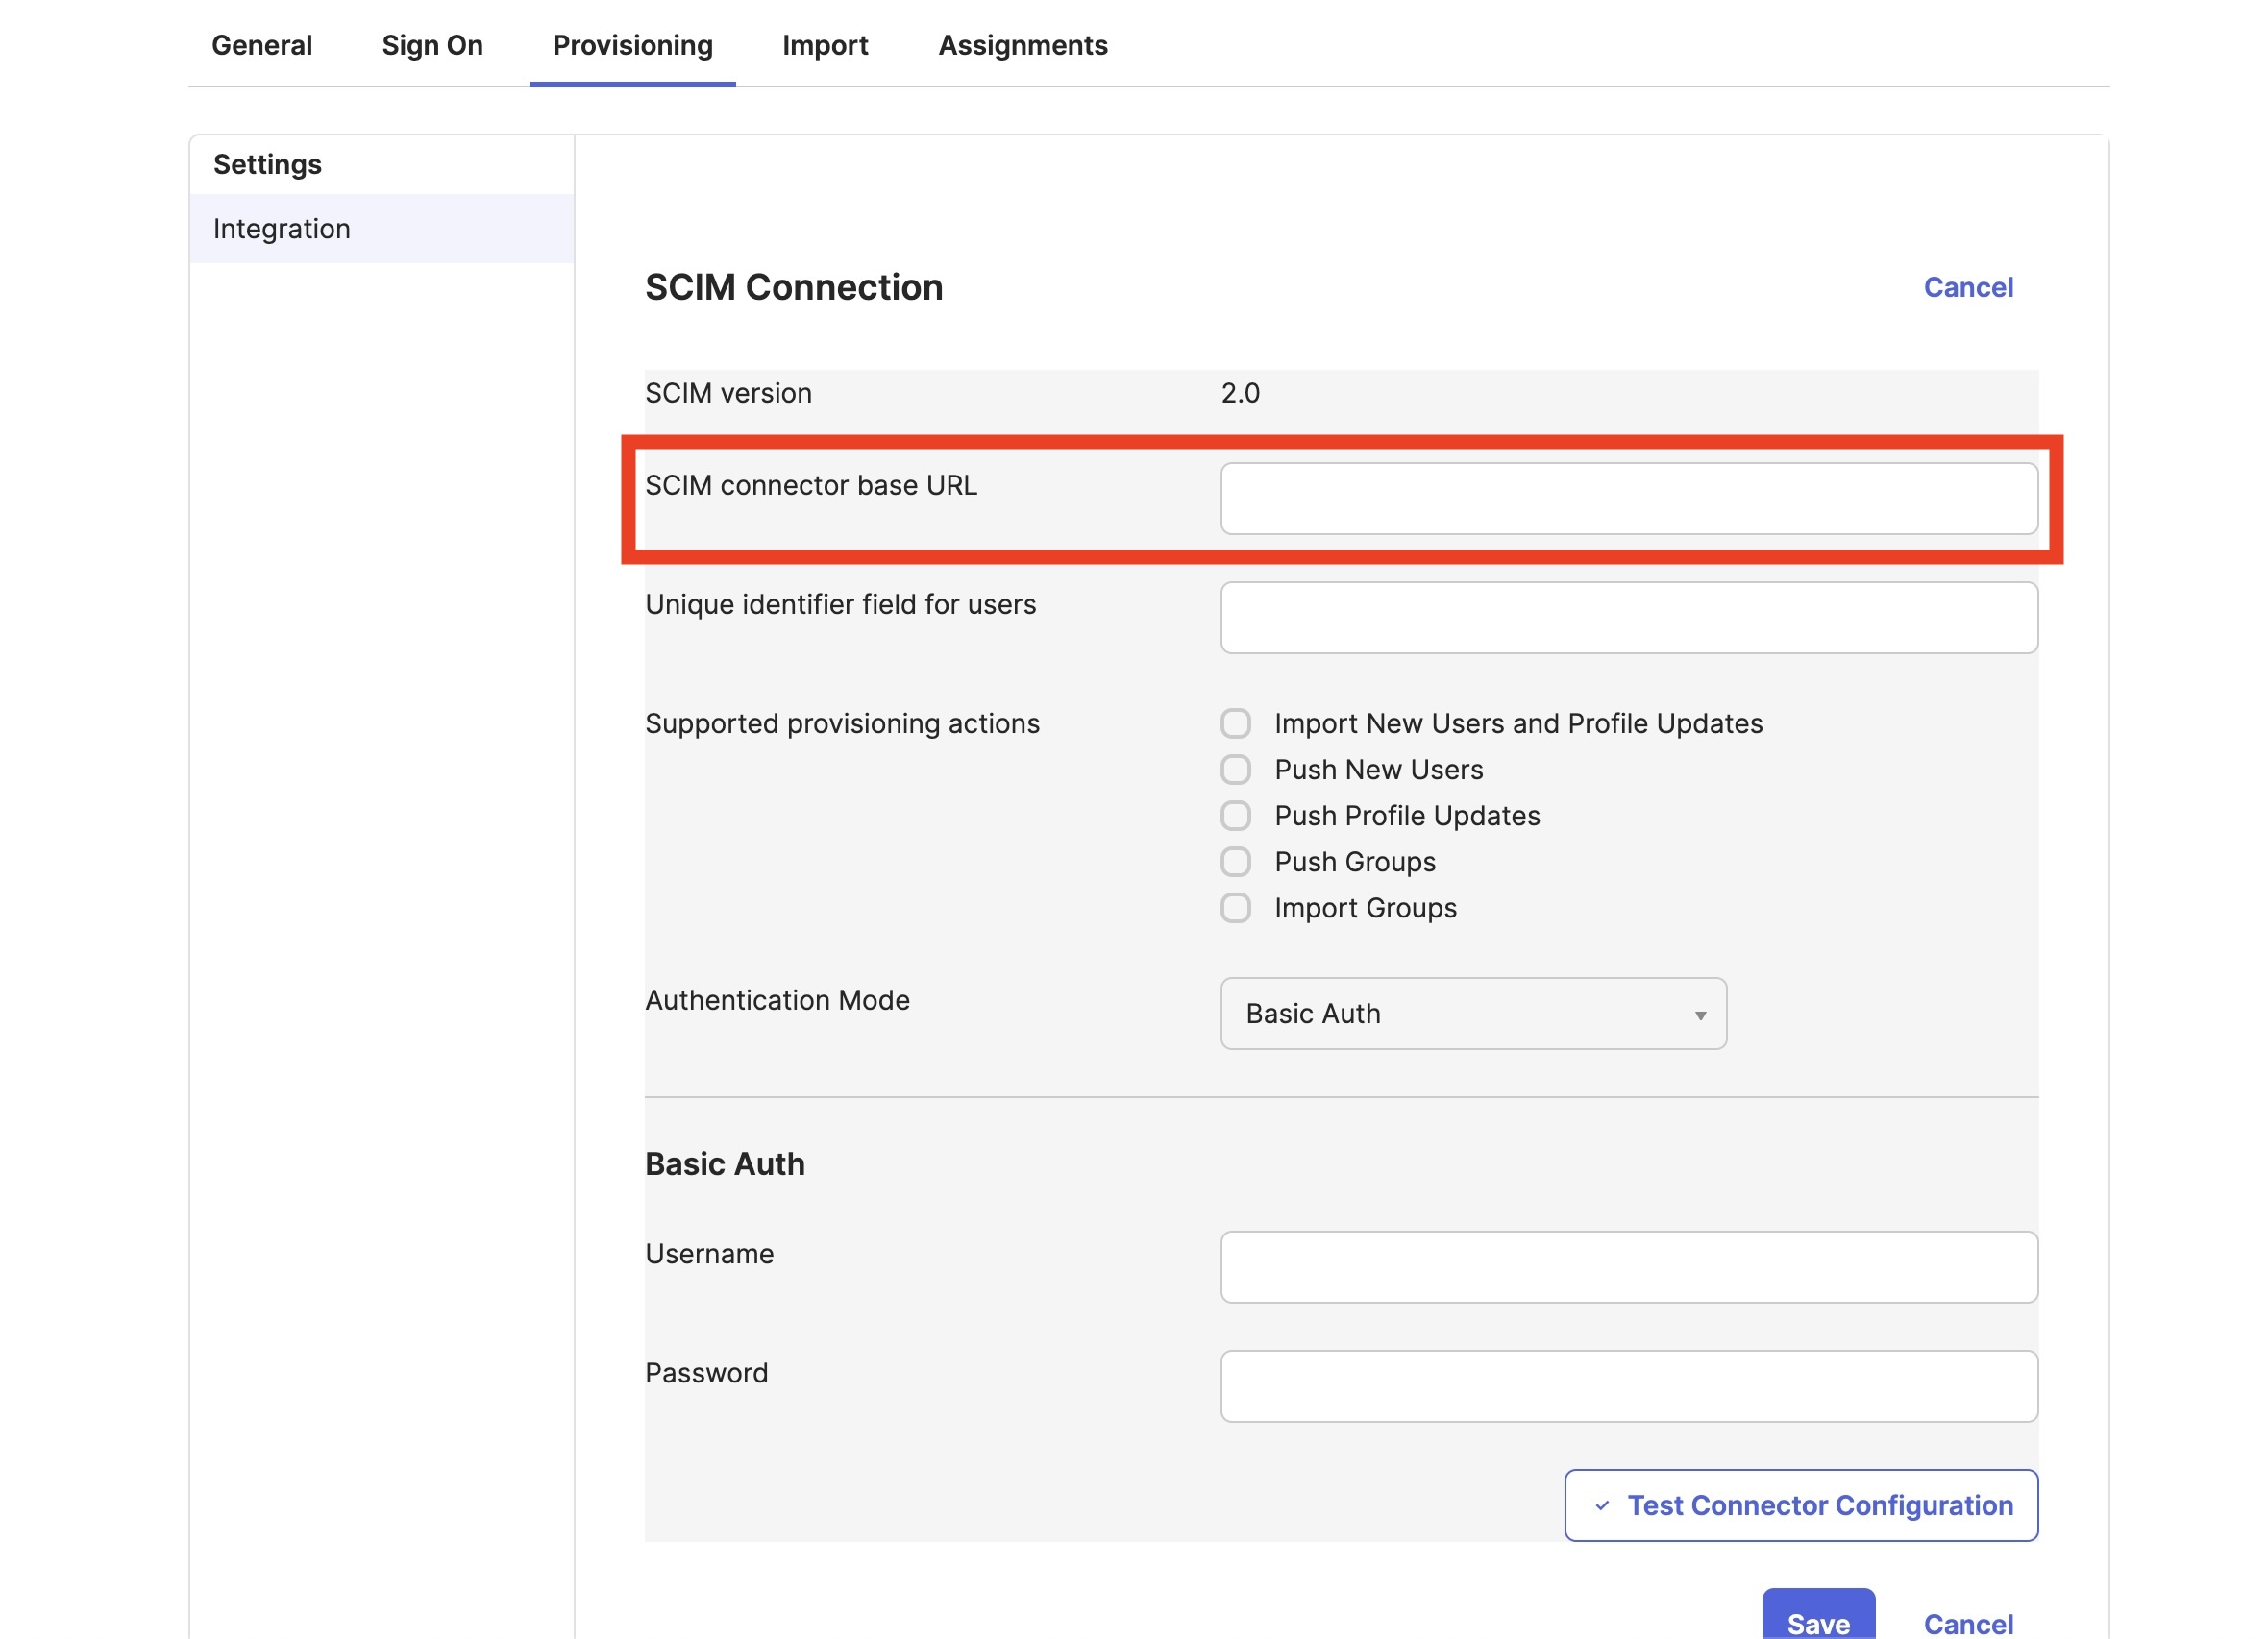Click the Supported provisioning actions label
2268x1639 pixels.
coord(842,723)
